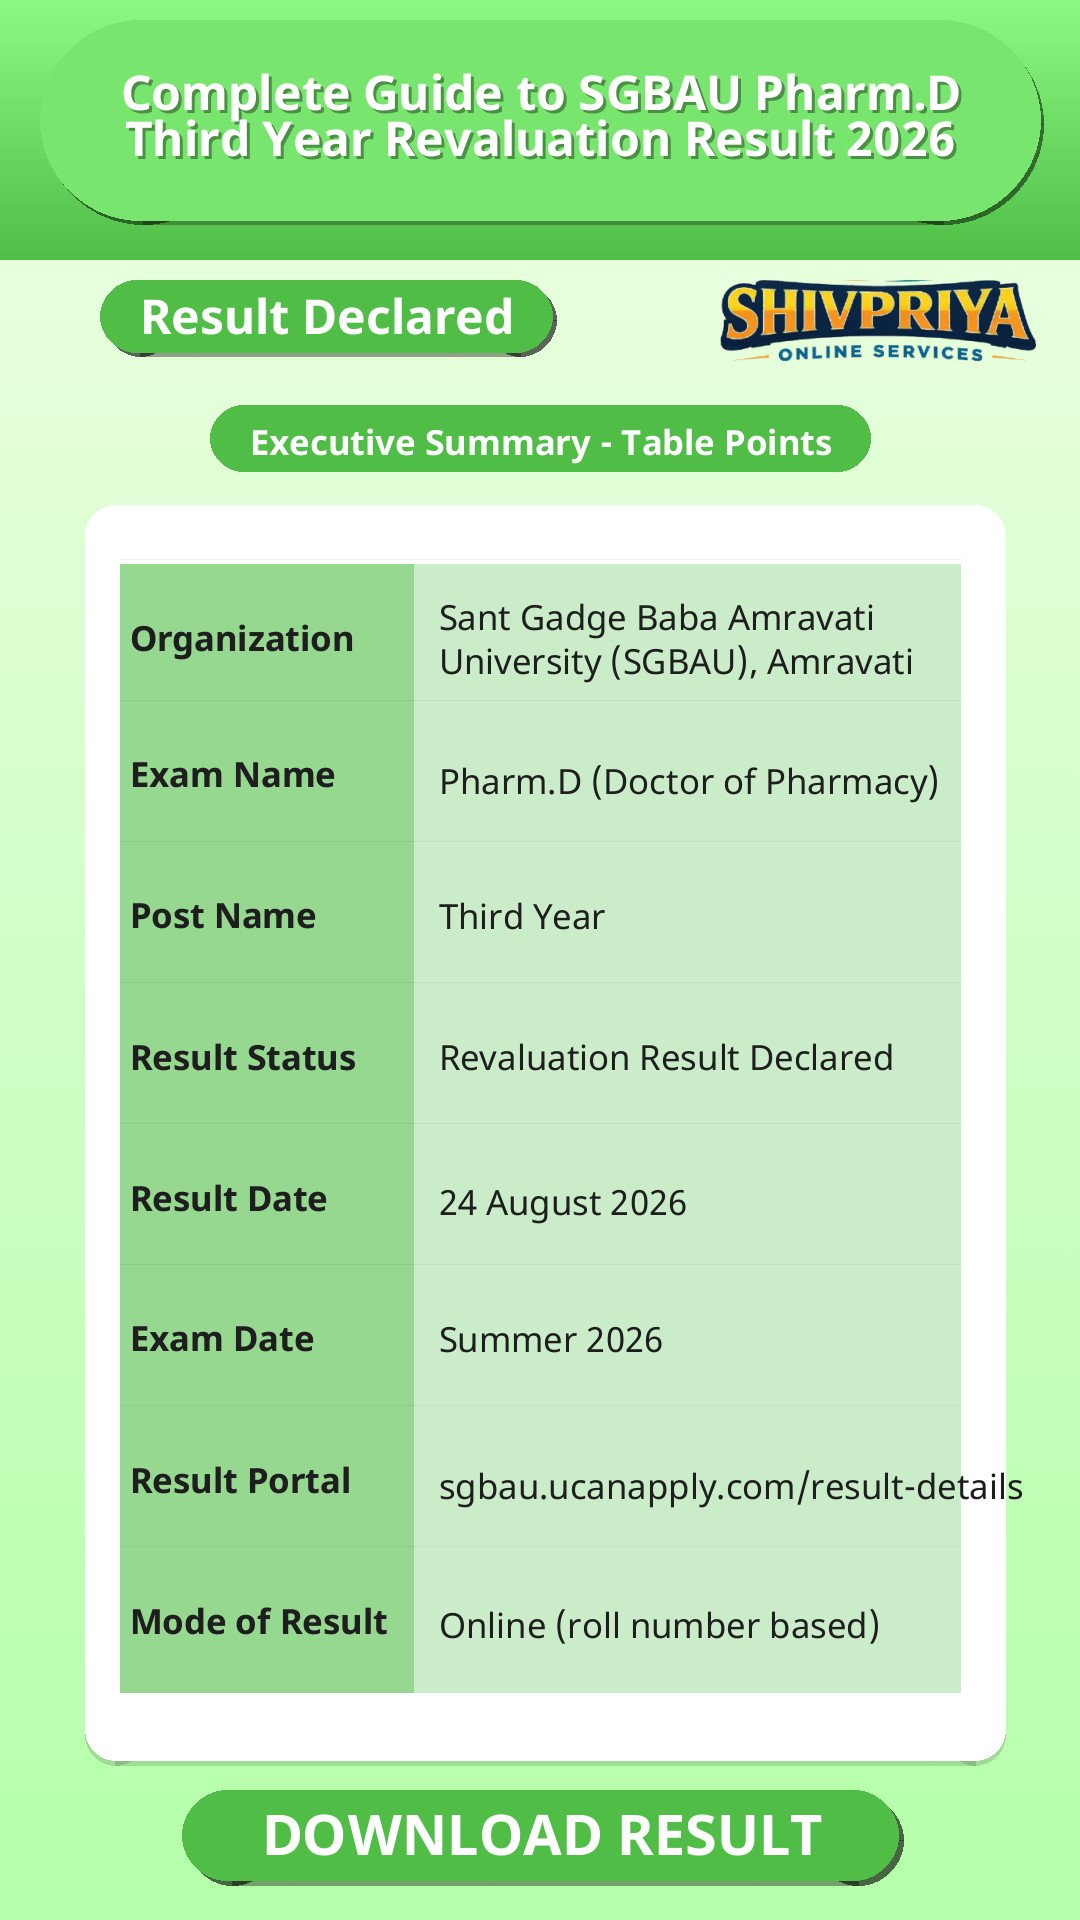The height and width of the screenshot is (1920, 1080).
Task: Select the Organization row label
Action: [242, 639]
